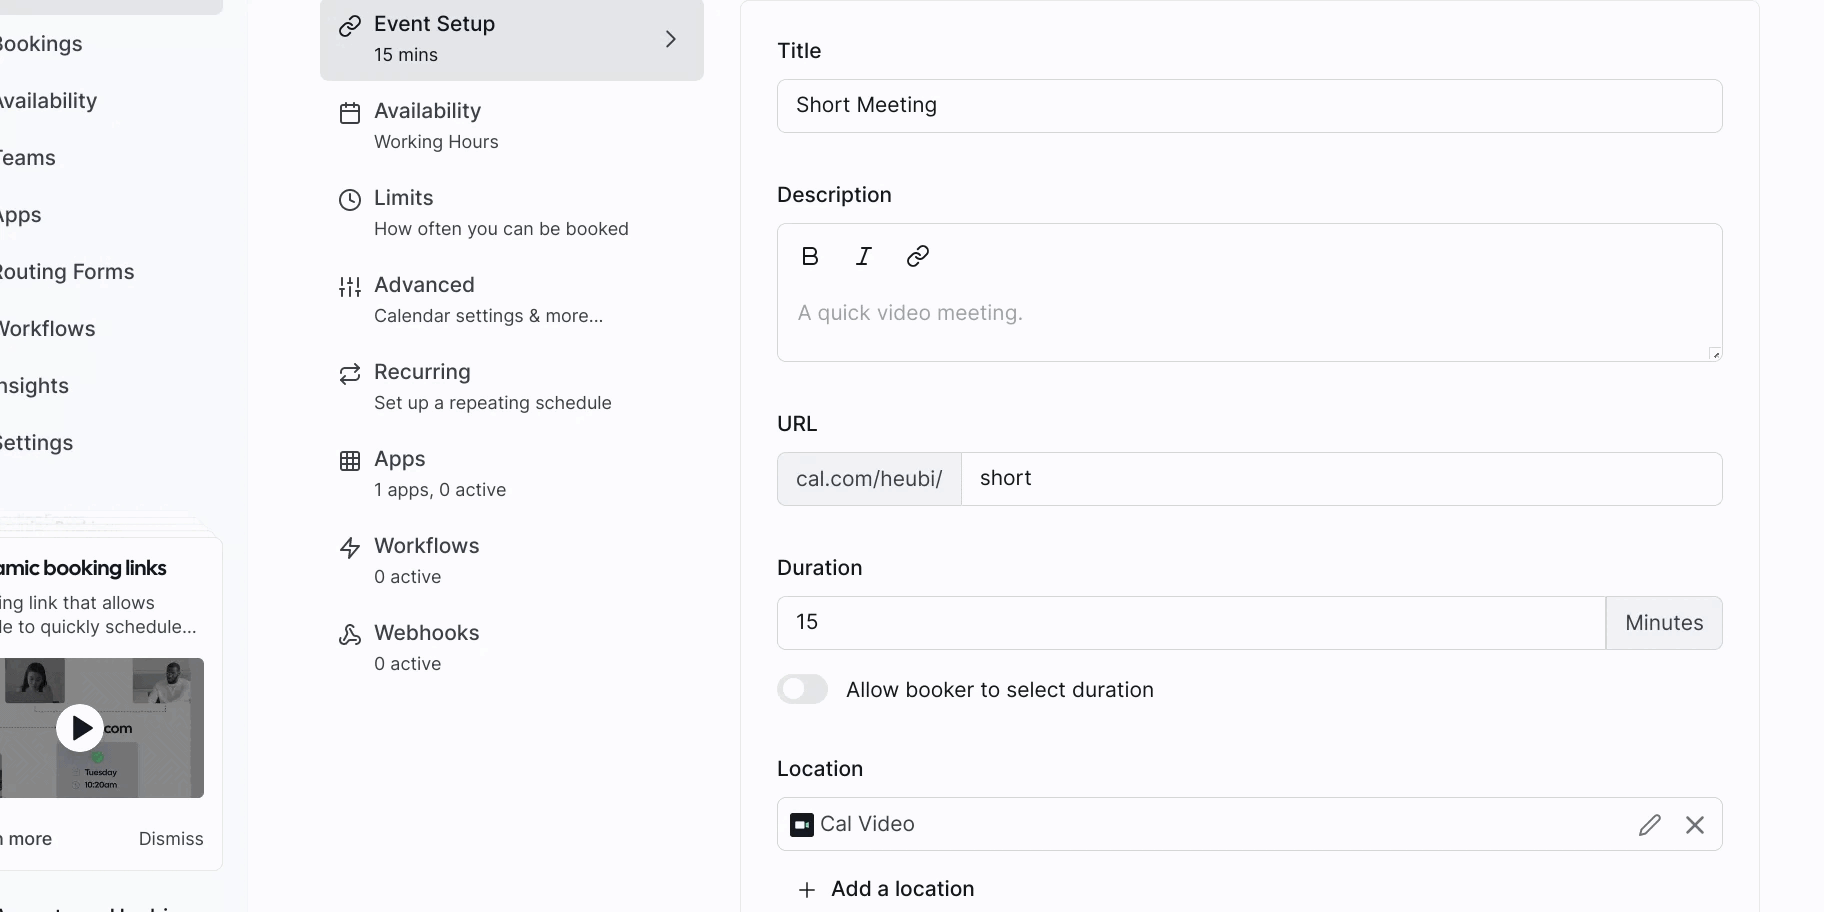Image resolution: width=1824 pixels, height=912 pixels.
Task: Click the Title field containing Short Meeting
Action: 1249,105
